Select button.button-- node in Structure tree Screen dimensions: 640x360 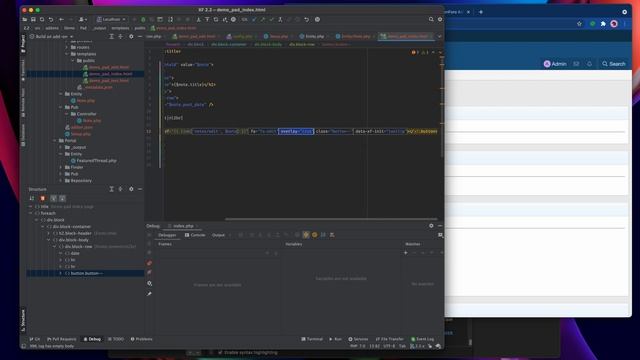point(87,273)
